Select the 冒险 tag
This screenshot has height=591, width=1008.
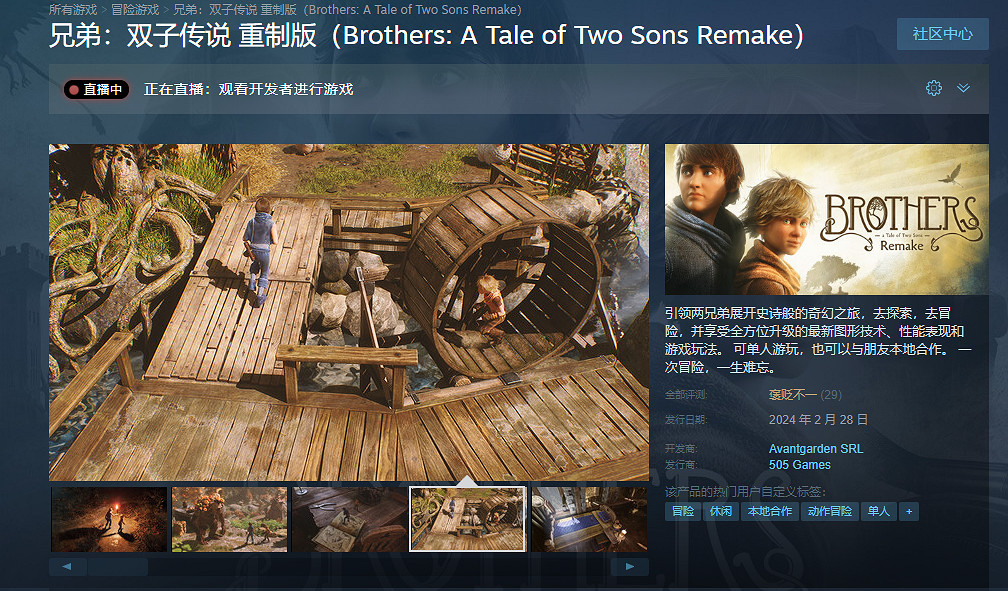coord(683,511)
